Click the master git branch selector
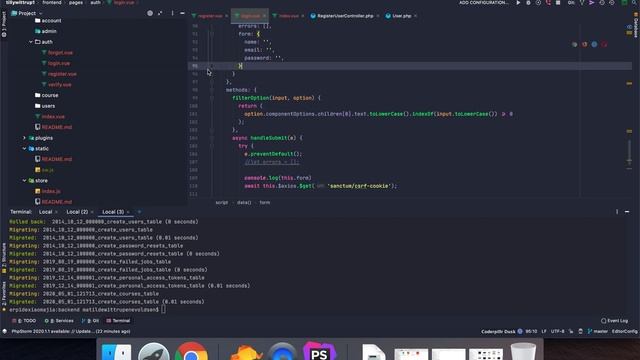This screenshot has width=640, height=360. point(598,331)
